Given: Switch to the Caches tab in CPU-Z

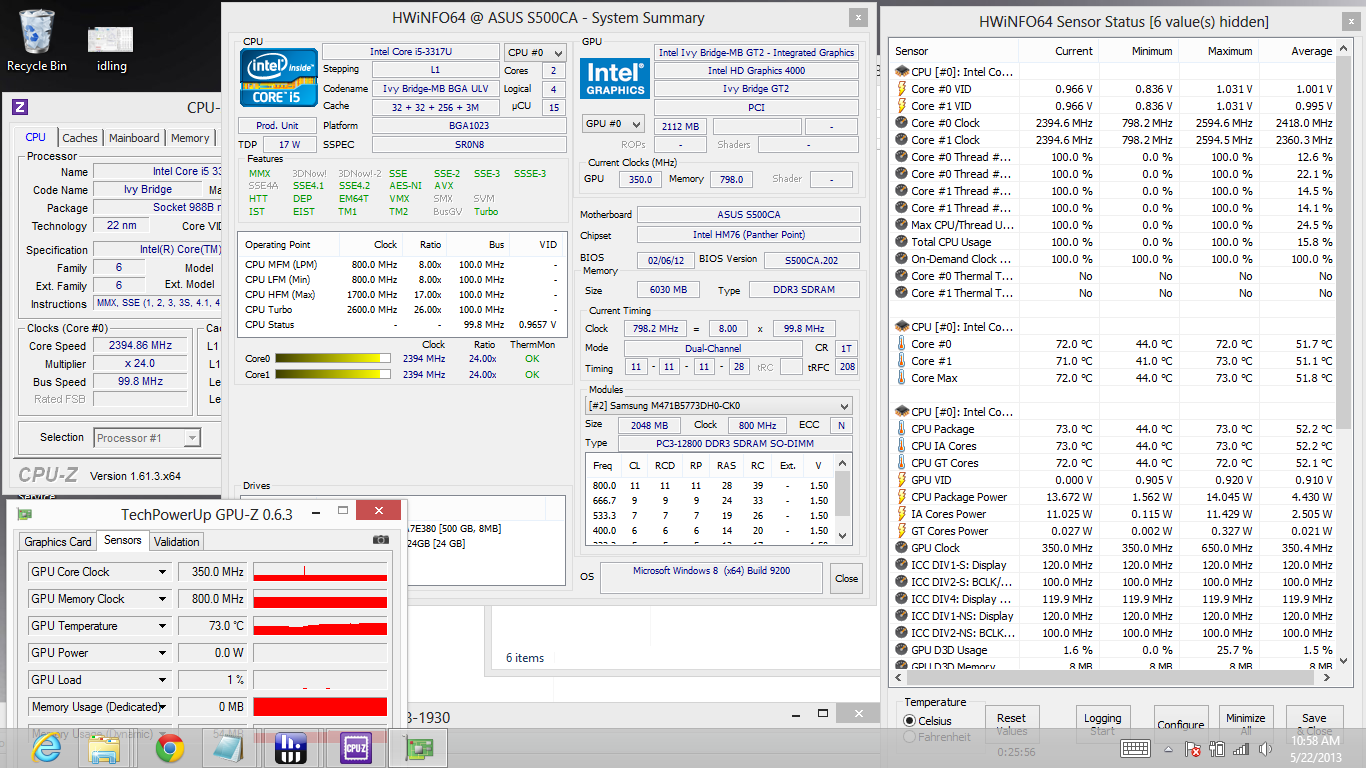Looking at the screenshot, I should coord(80,138).
